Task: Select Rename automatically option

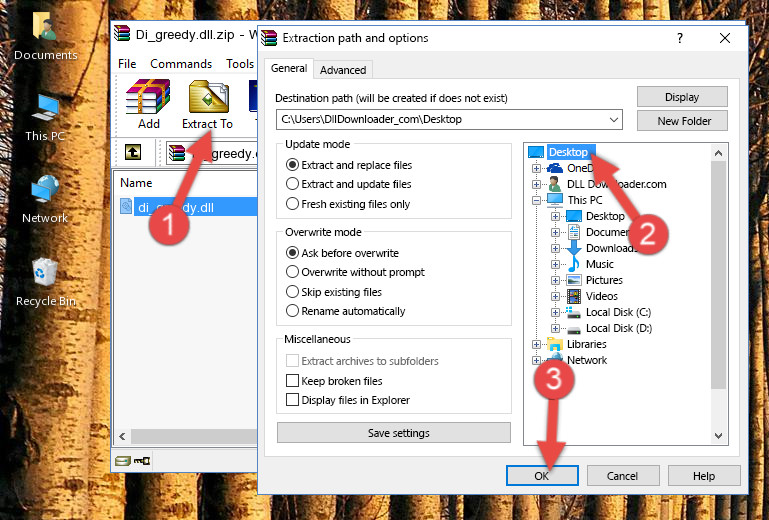Action: pyautogui.click(x=292, y=311)
